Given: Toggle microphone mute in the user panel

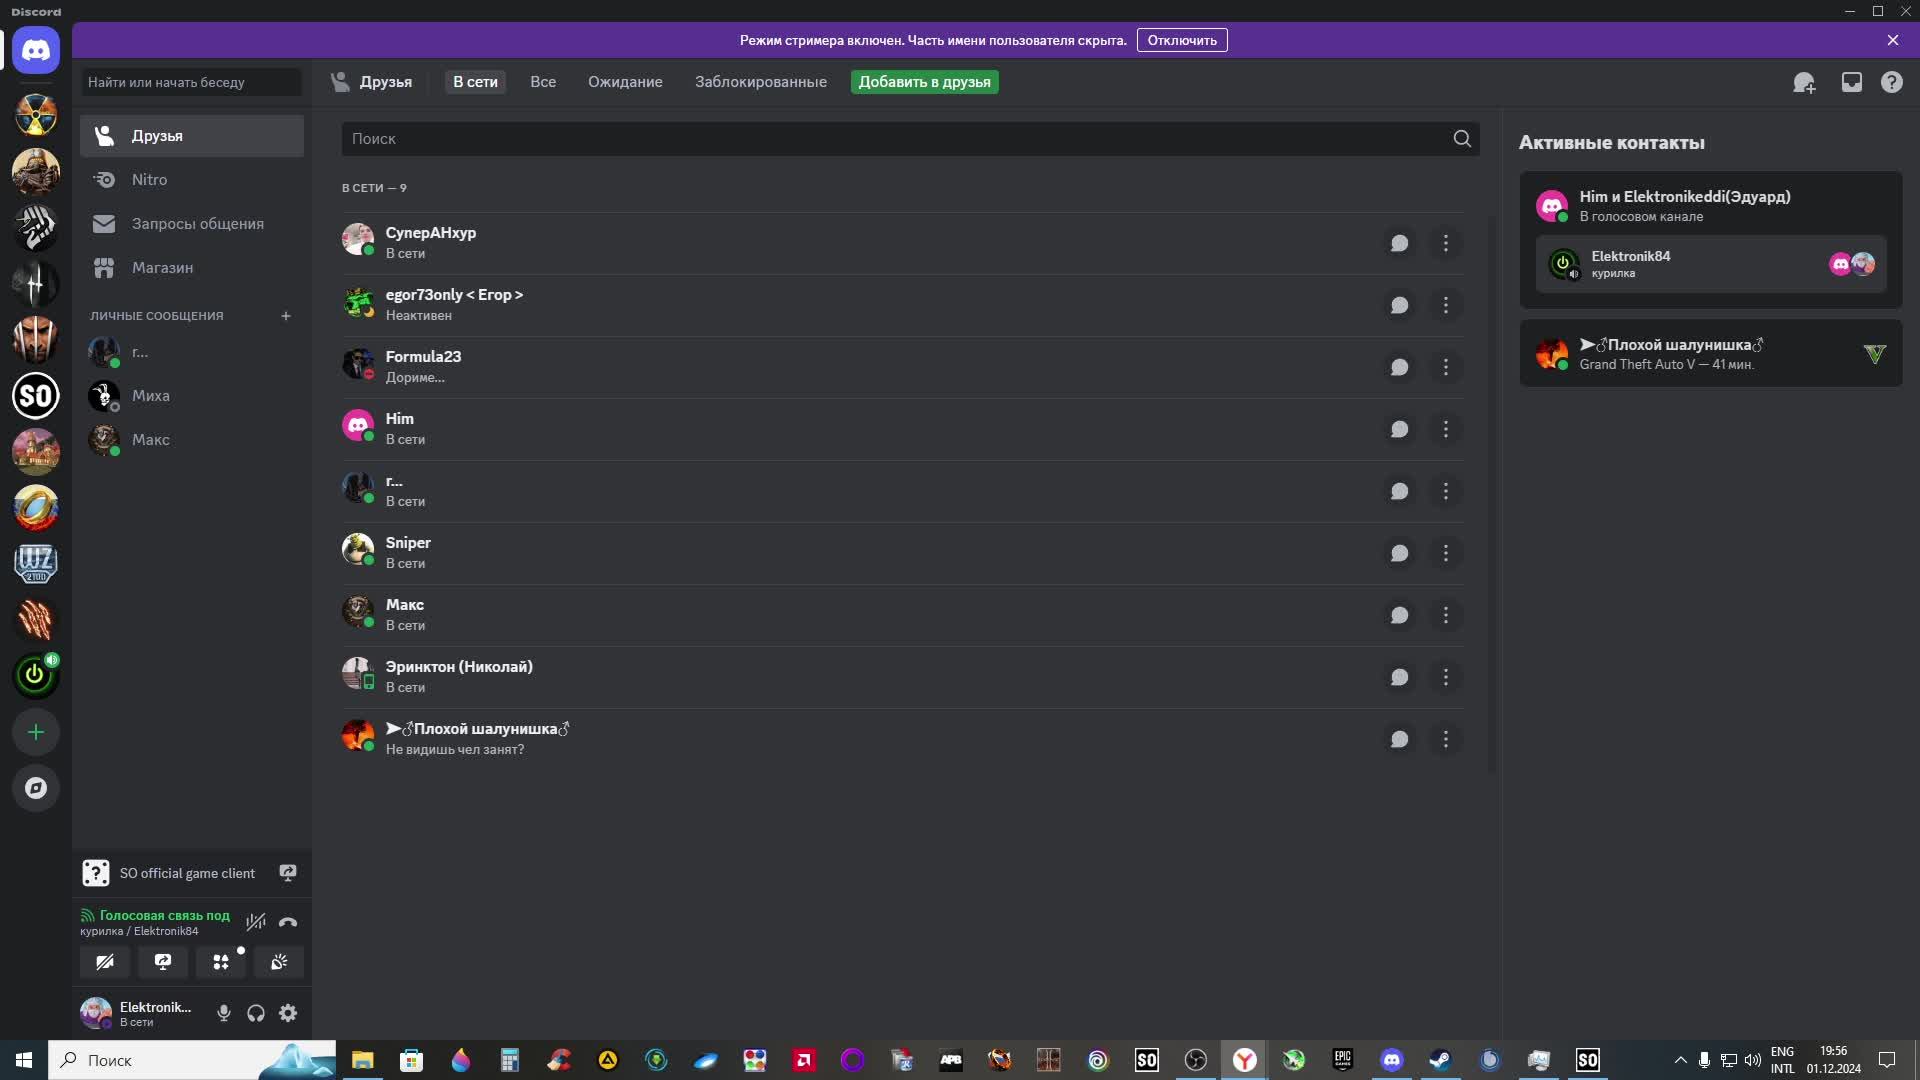Looking at the screenshot, I should click(224, 1013).
